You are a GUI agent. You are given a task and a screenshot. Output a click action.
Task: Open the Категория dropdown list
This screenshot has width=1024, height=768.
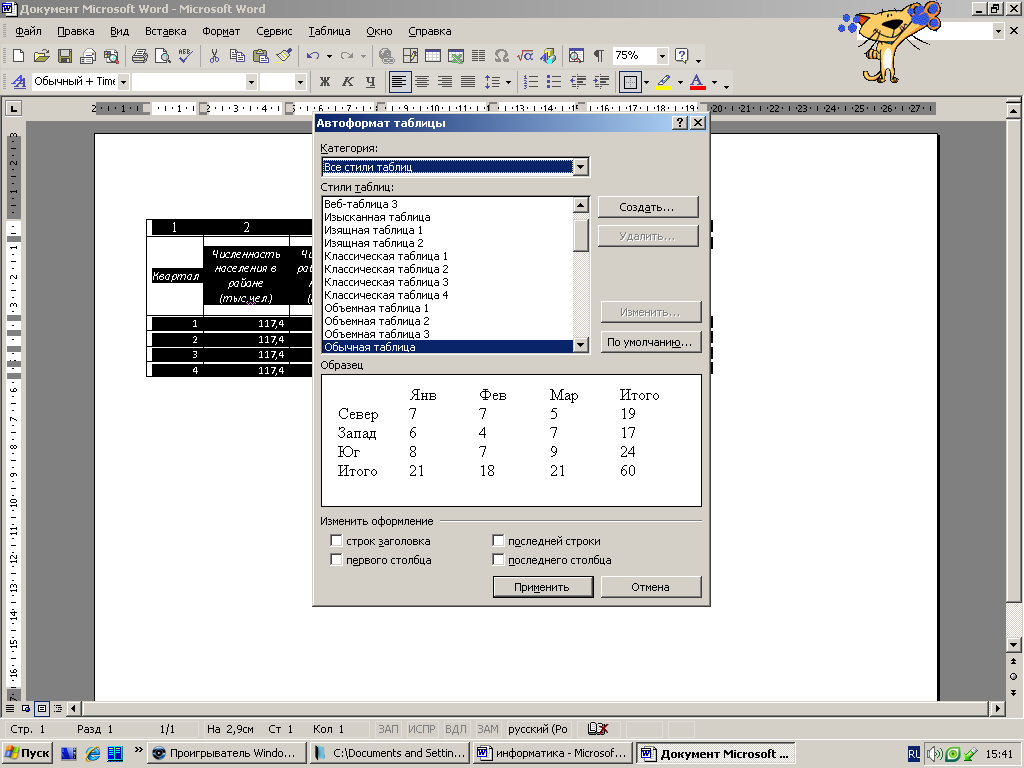pos(581,167)
